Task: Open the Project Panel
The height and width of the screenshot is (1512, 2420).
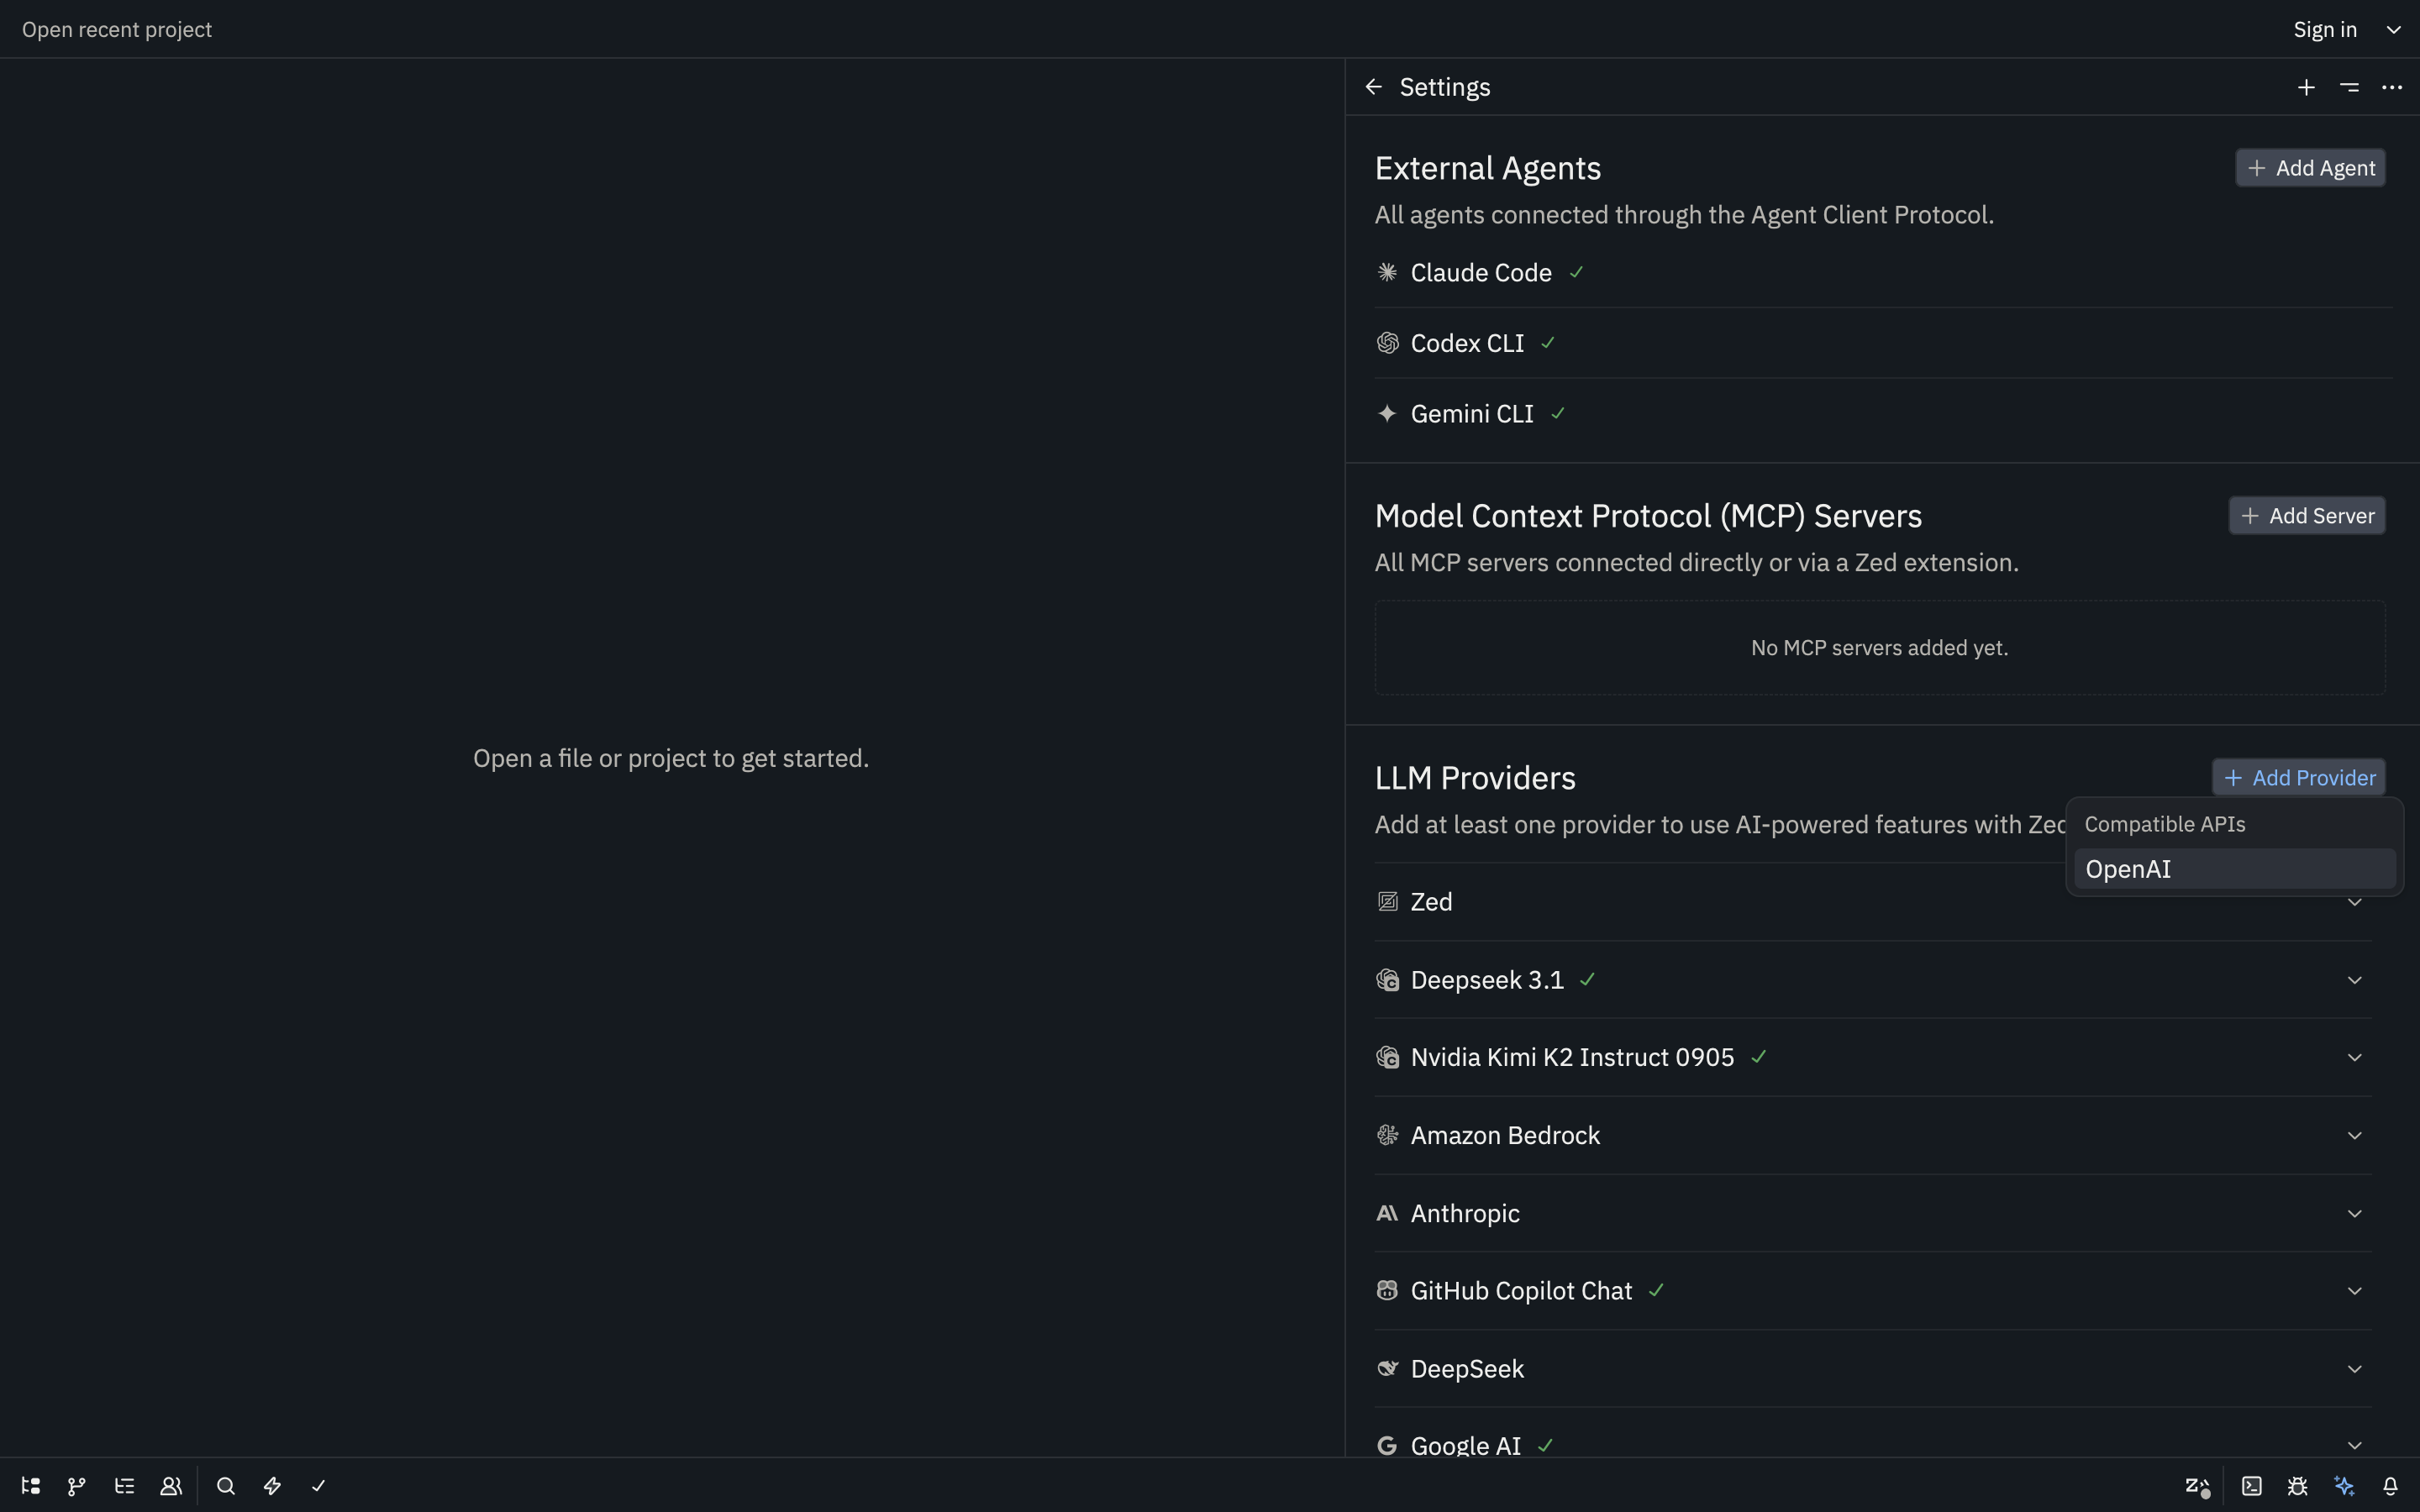Action: point(30,1486)
